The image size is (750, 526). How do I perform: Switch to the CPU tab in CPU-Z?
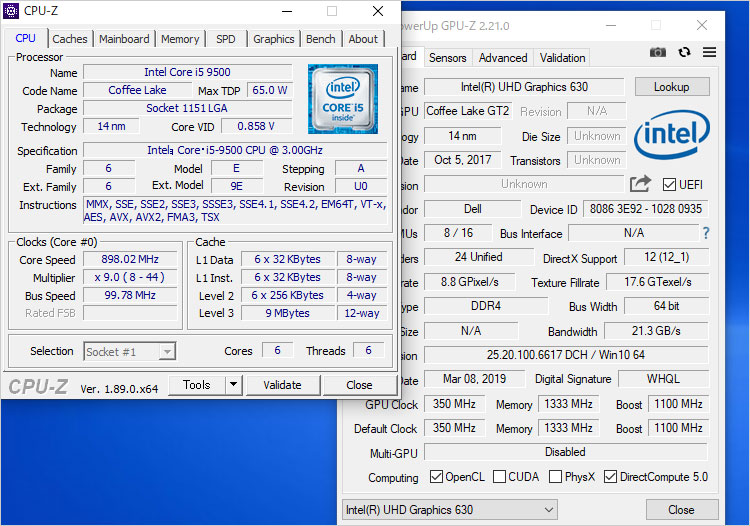coord(25,38)
